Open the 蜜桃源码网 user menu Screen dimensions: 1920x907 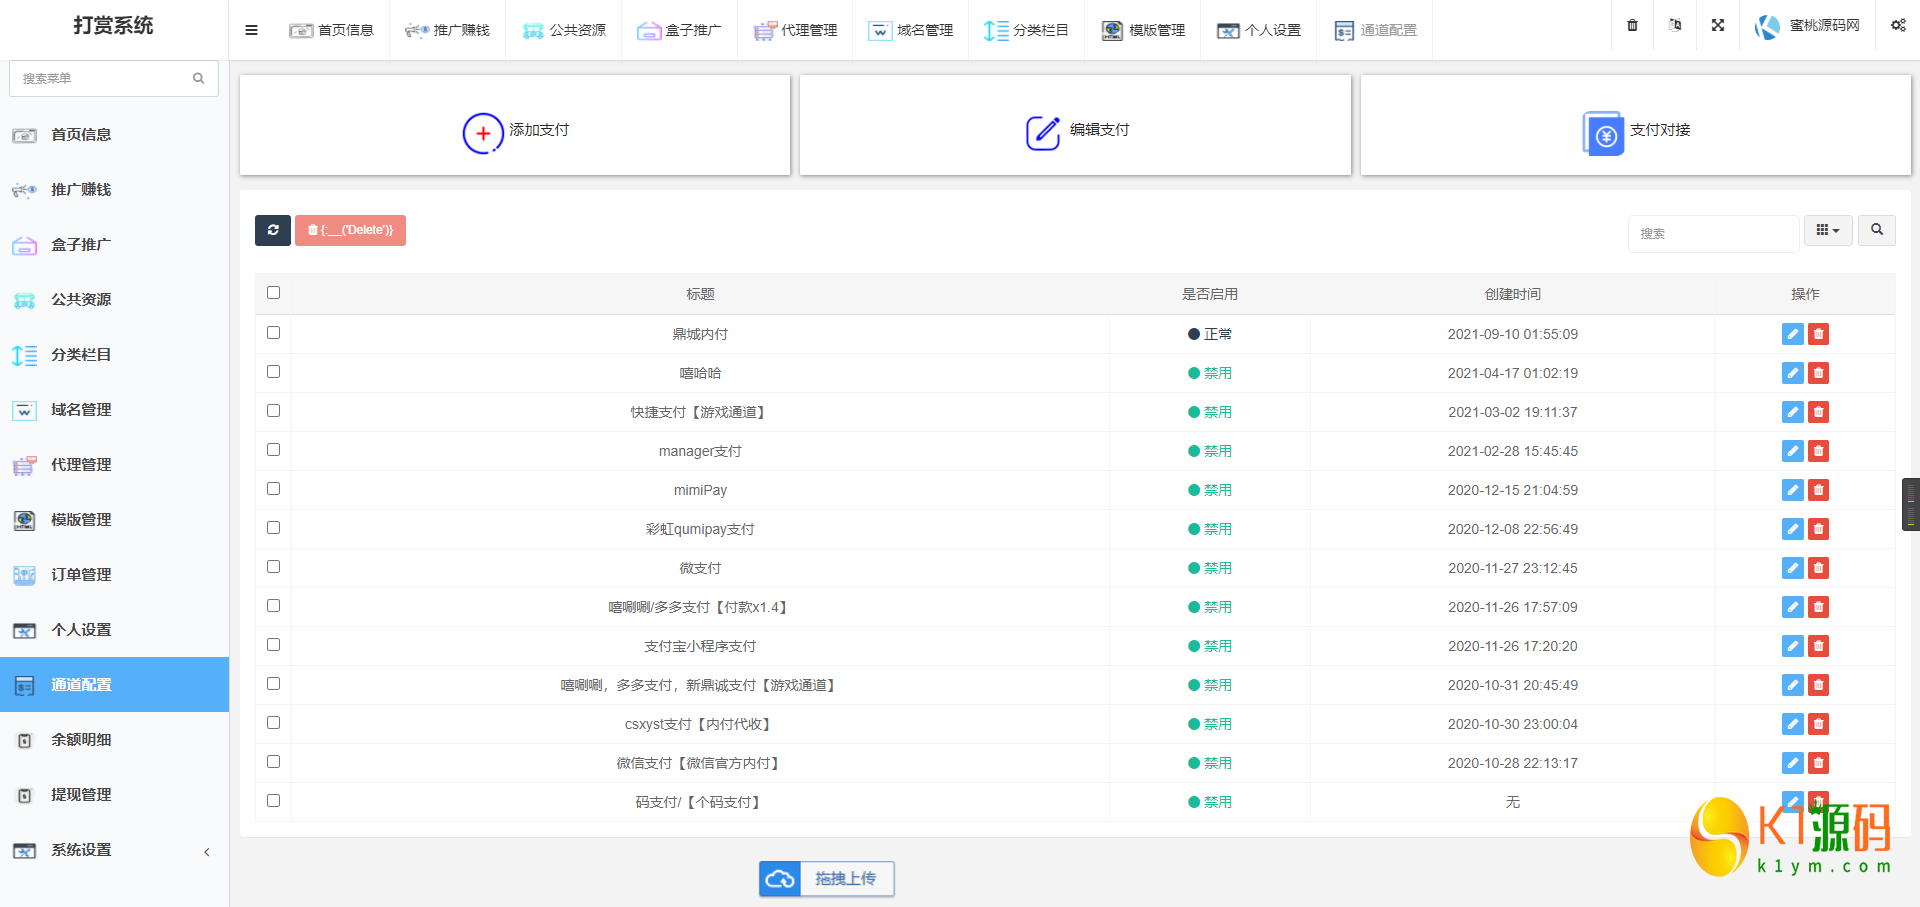(x=1808, y=26)
